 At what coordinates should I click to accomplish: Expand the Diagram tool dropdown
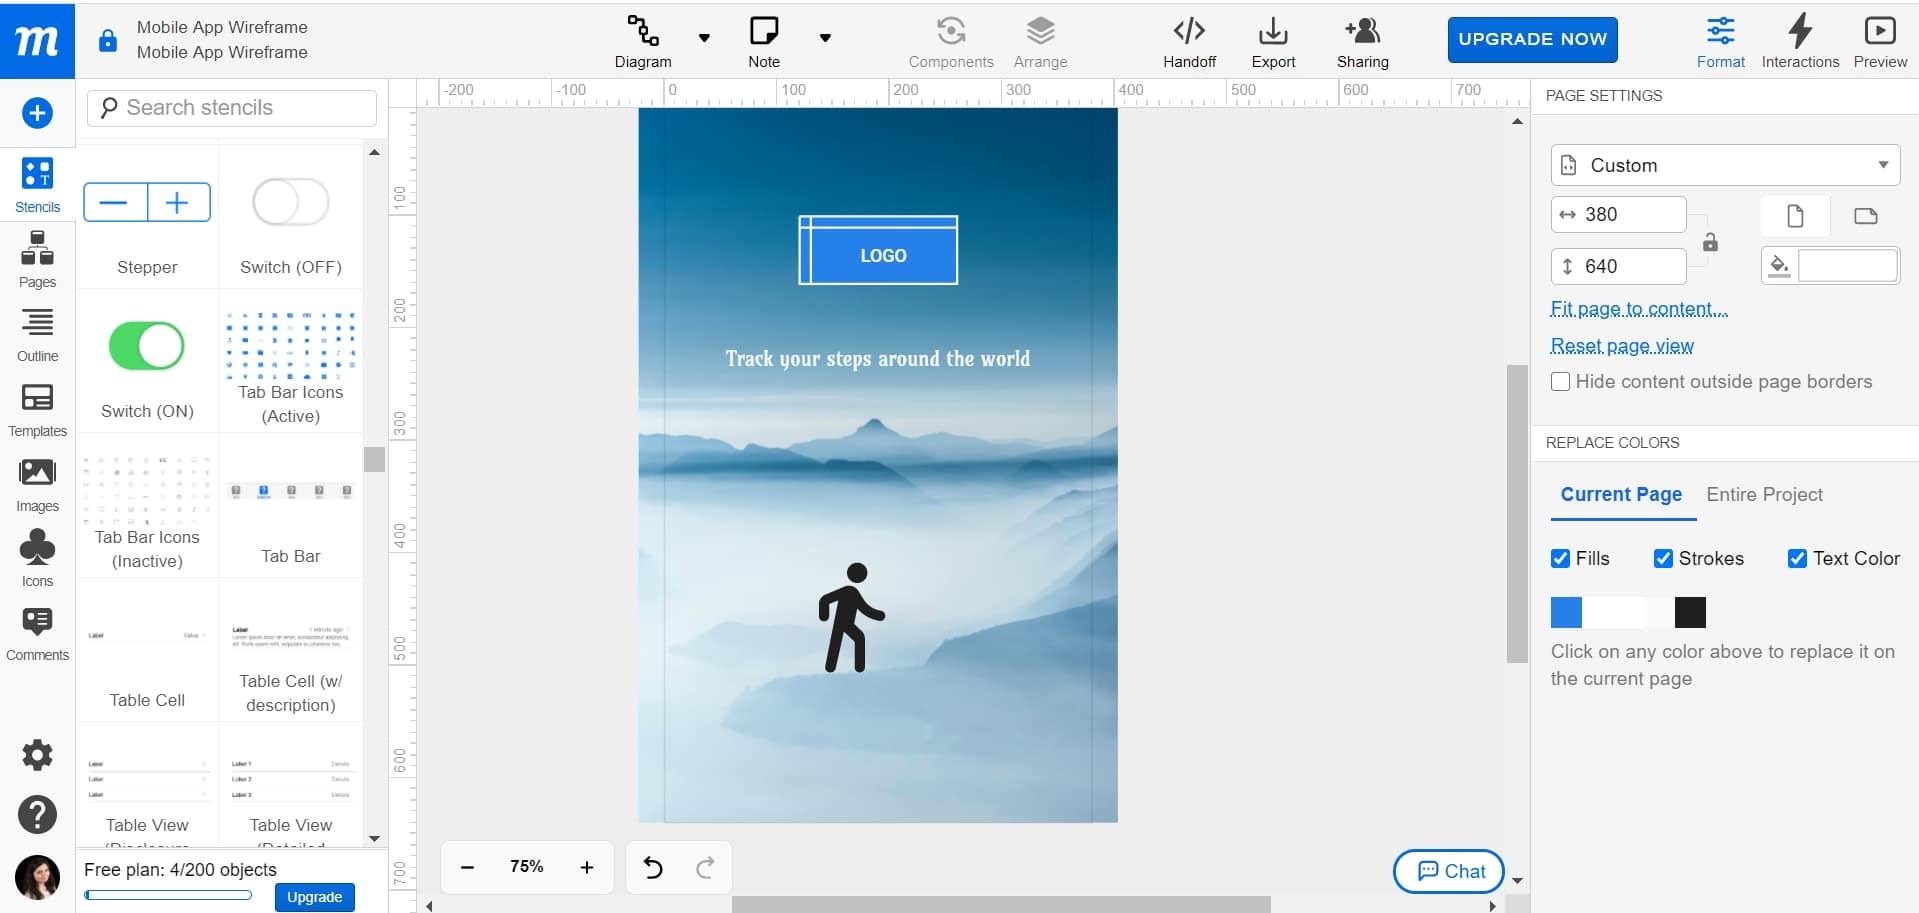coord(705,38)
